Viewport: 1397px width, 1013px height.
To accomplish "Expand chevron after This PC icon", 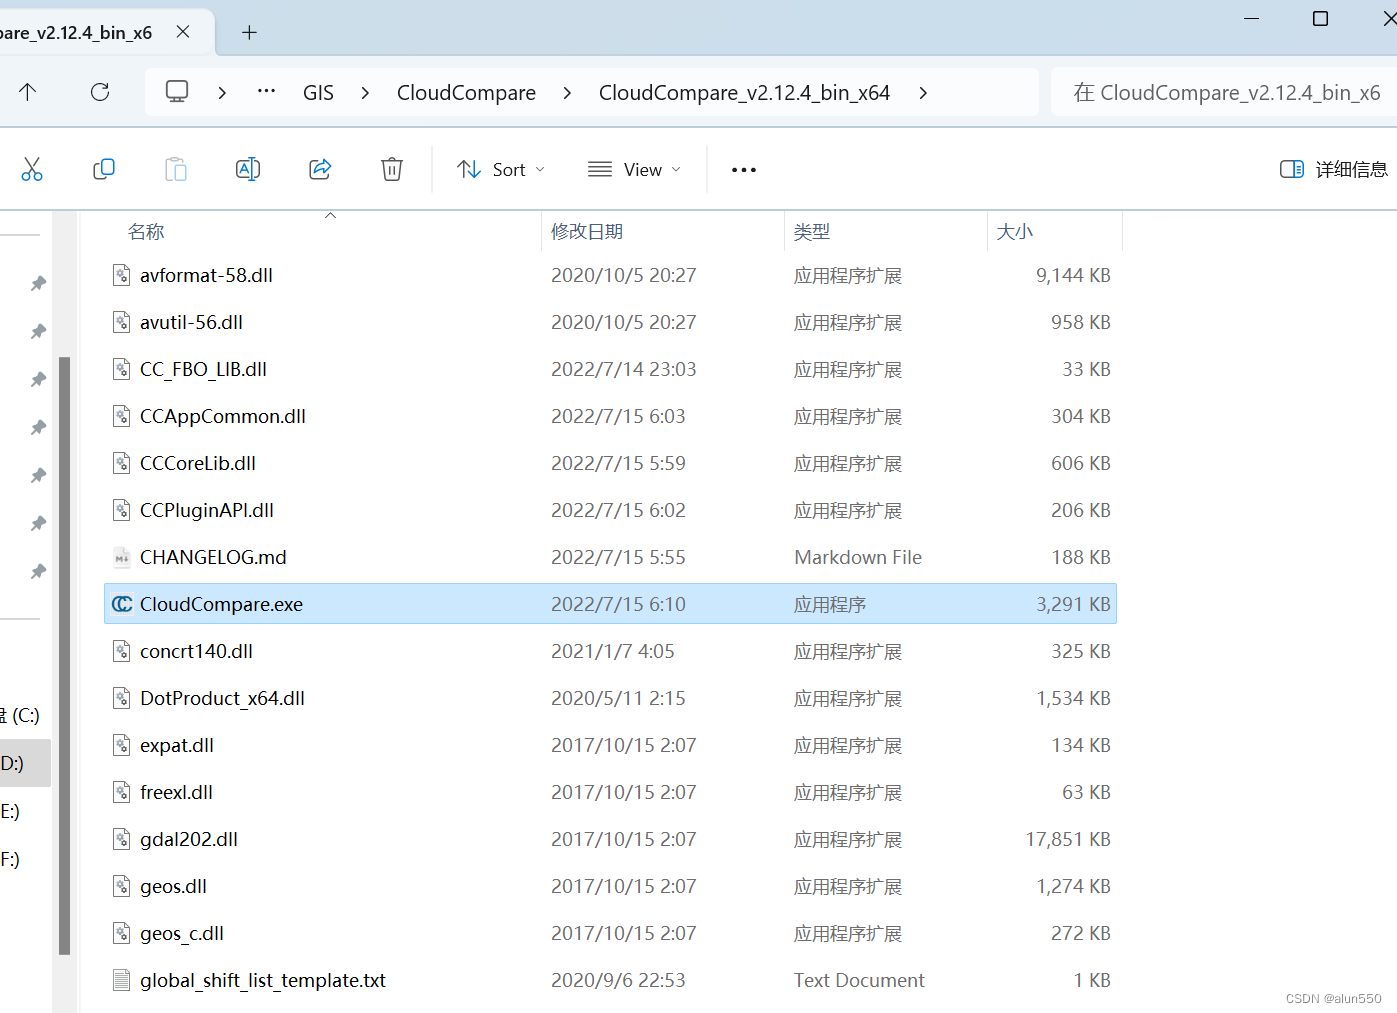I will pos(222,93).
